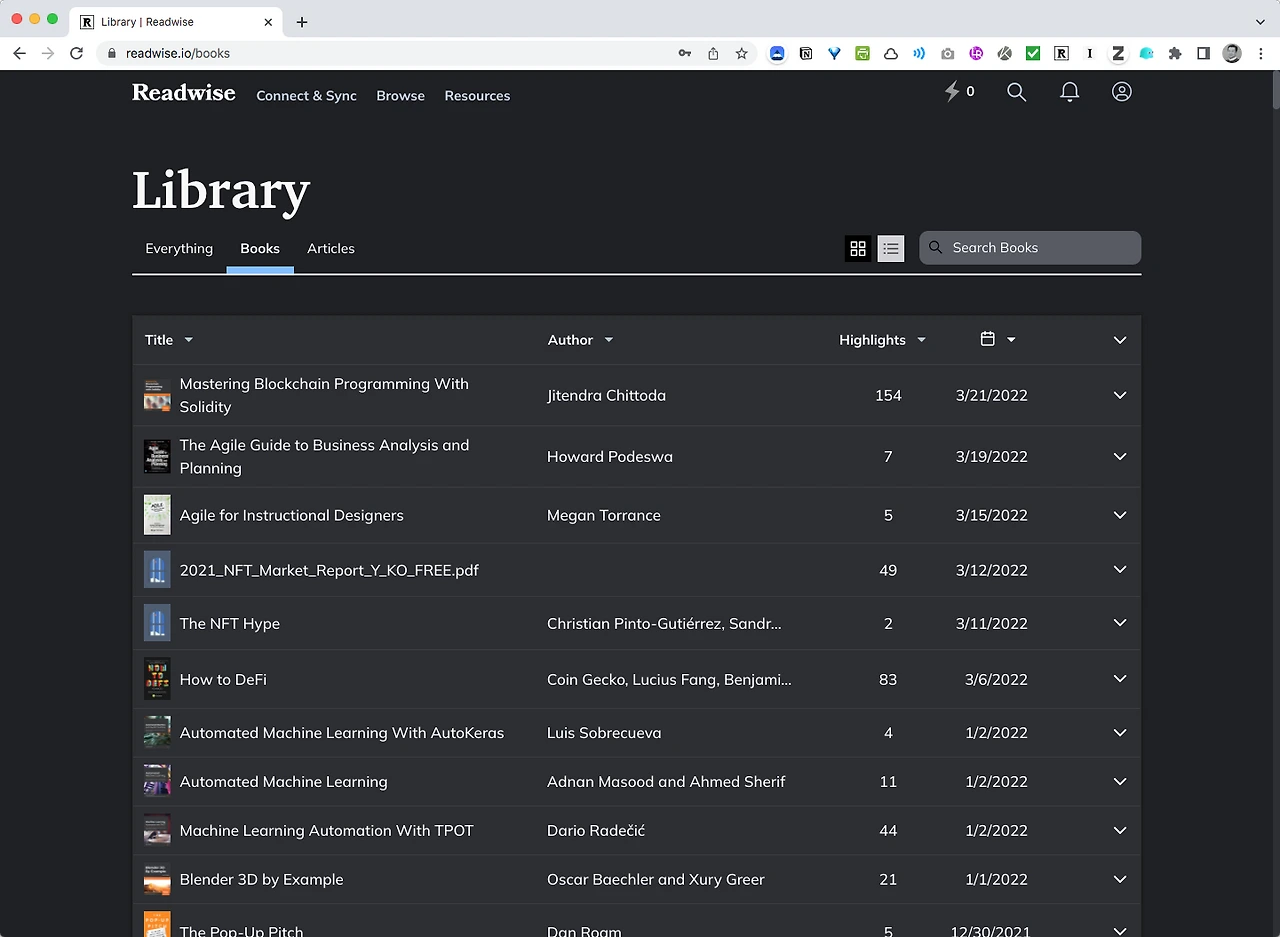Open the Connect & Sync menu
The image size is (1280, 937).
306,96
